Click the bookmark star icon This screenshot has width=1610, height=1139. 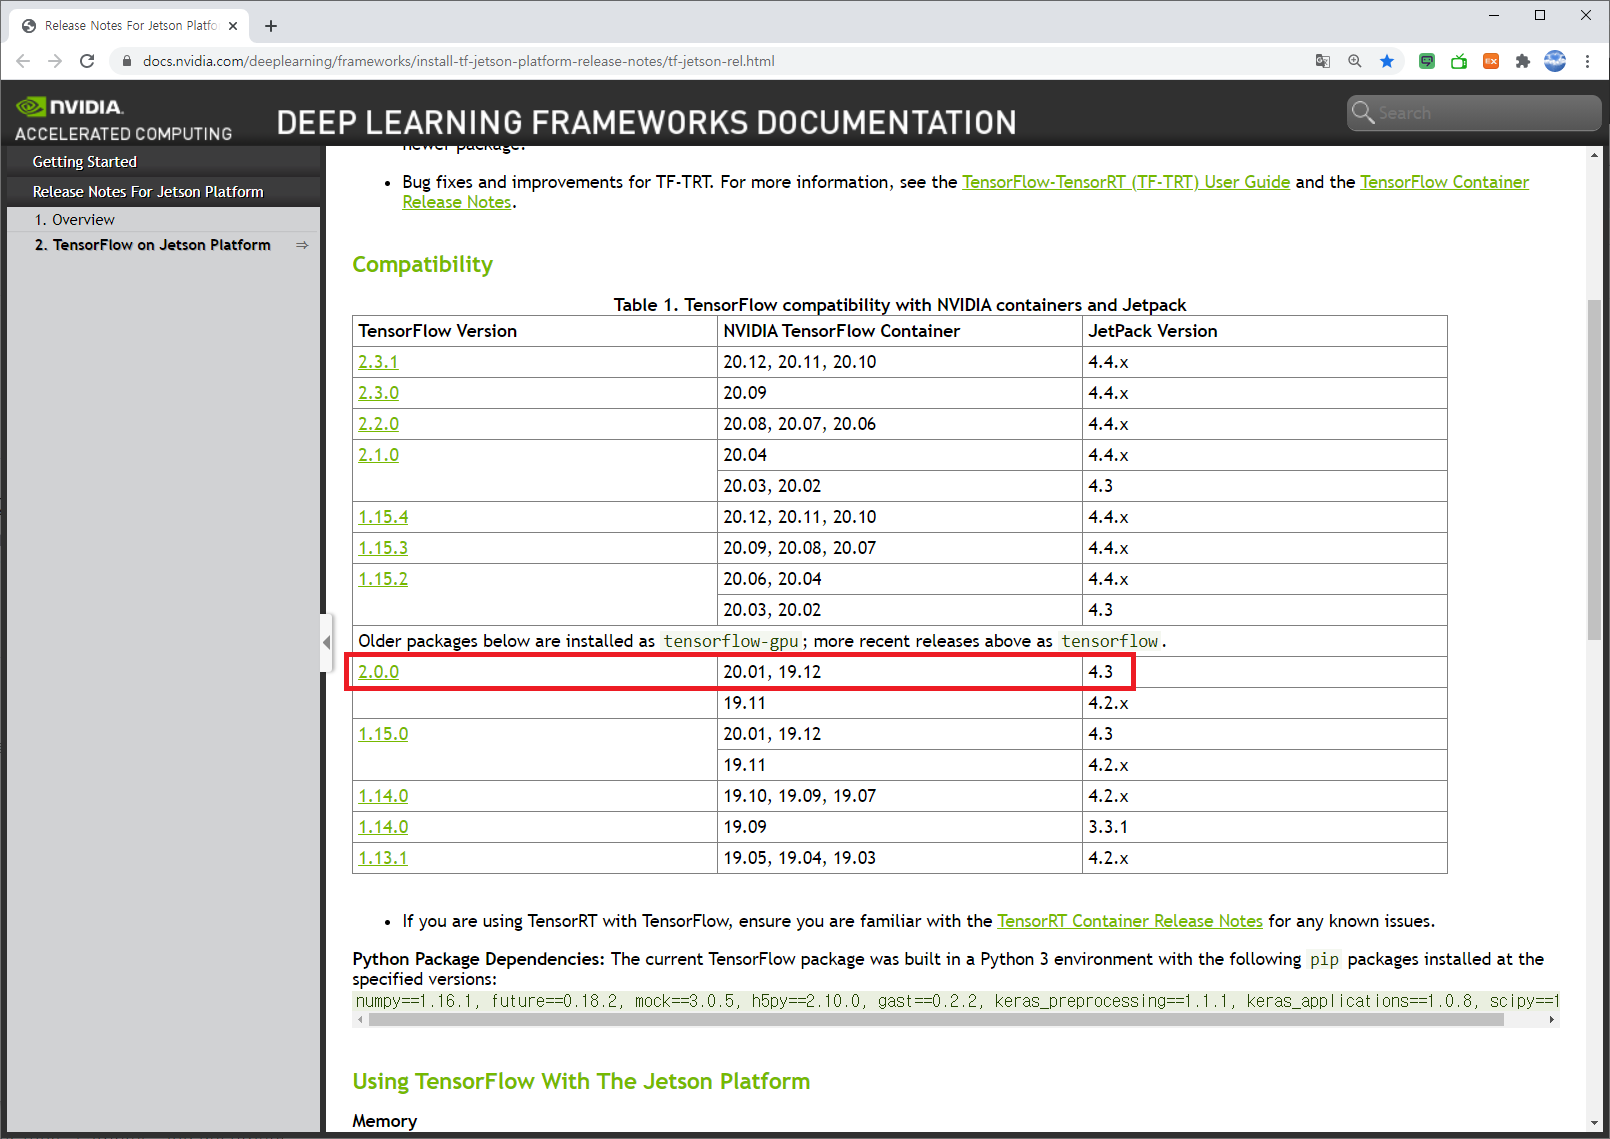click(1387, 61)
